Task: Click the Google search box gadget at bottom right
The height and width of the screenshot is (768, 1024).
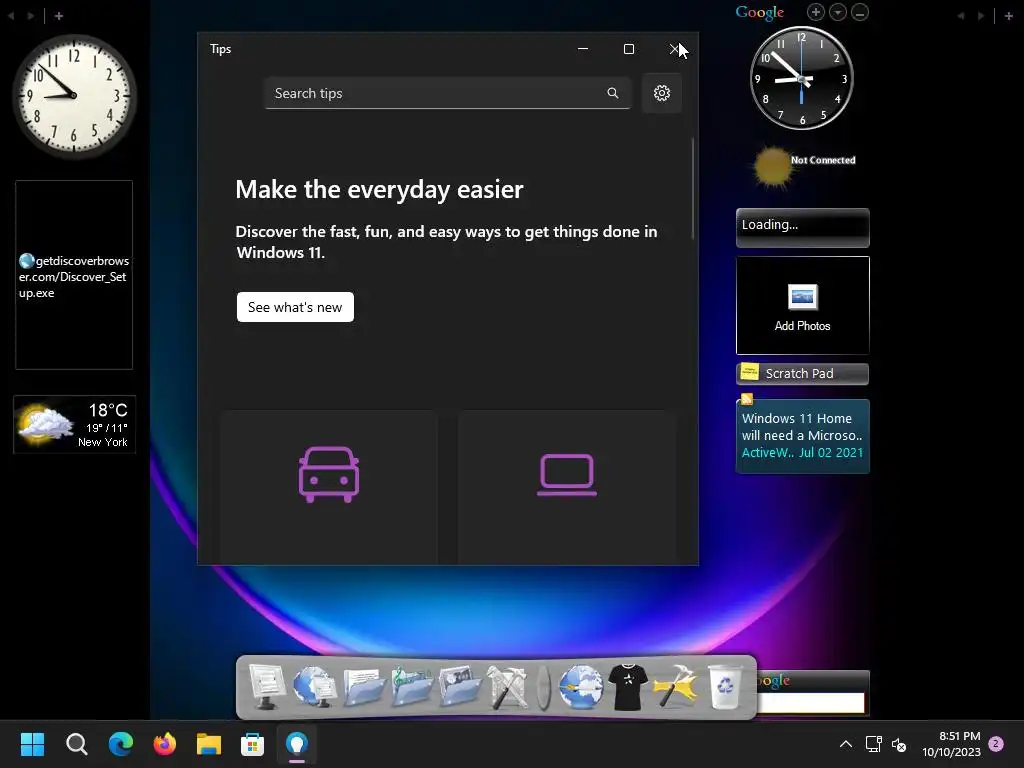Action: pos(811,702)
